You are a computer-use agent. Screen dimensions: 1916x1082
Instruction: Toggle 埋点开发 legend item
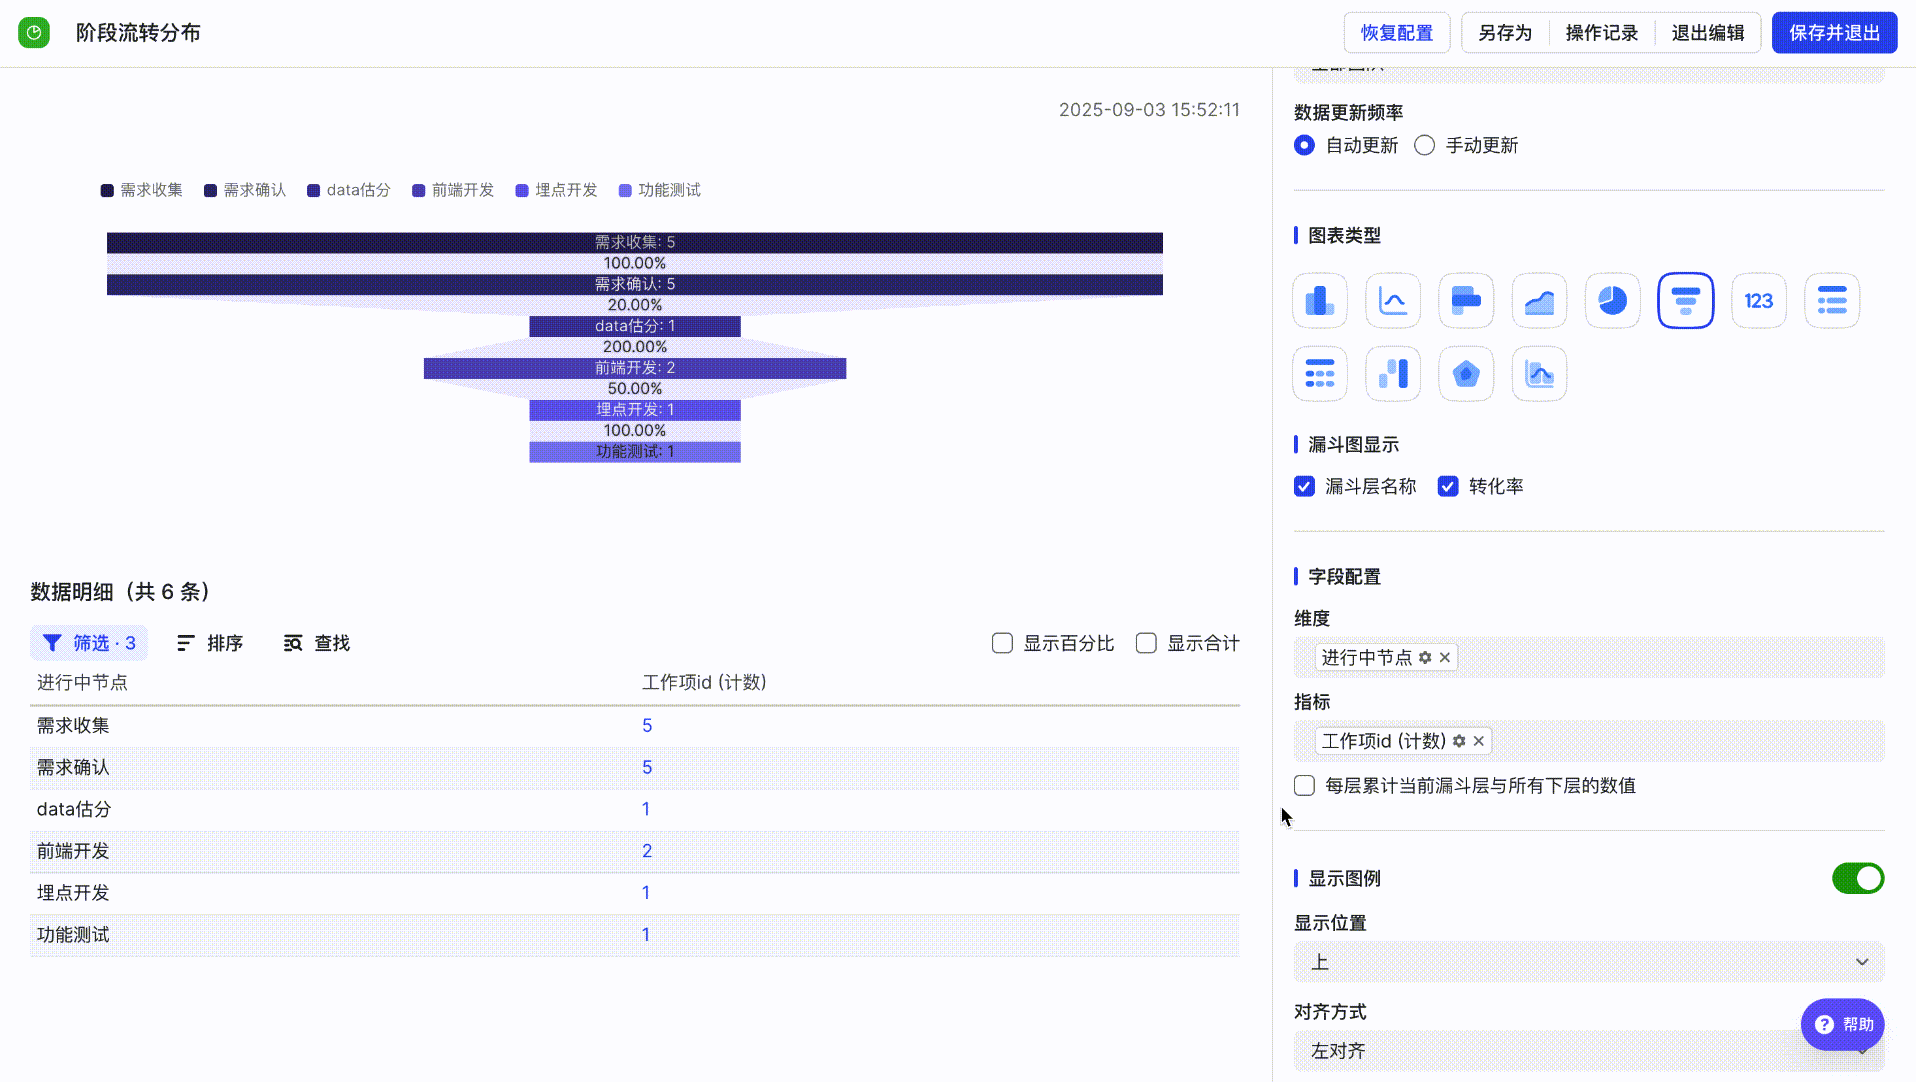(556, 190)
